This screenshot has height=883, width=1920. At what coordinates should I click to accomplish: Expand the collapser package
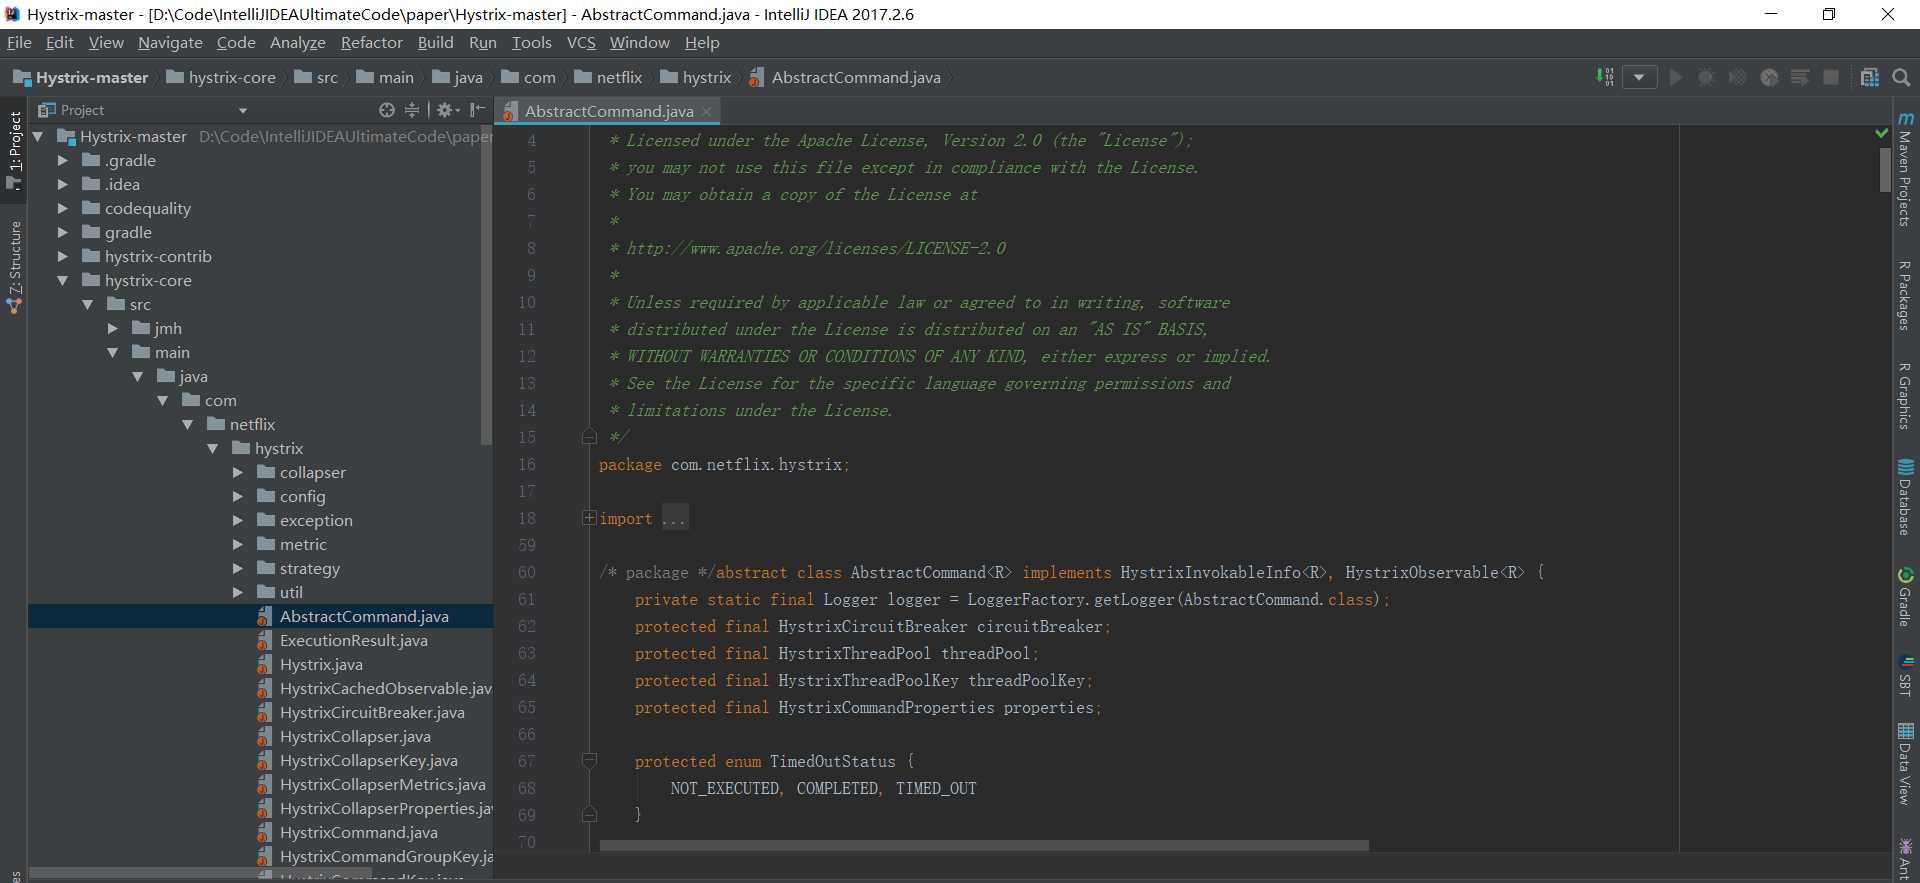click(237, 472)
